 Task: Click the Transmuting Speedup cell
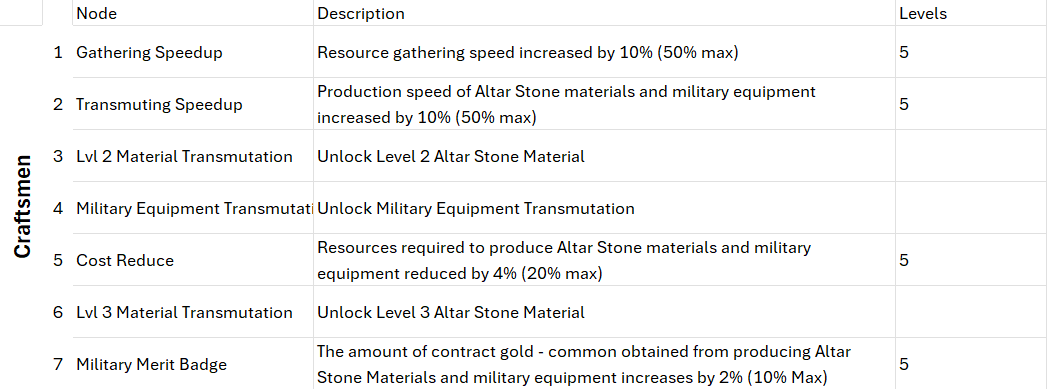(193, 104)
